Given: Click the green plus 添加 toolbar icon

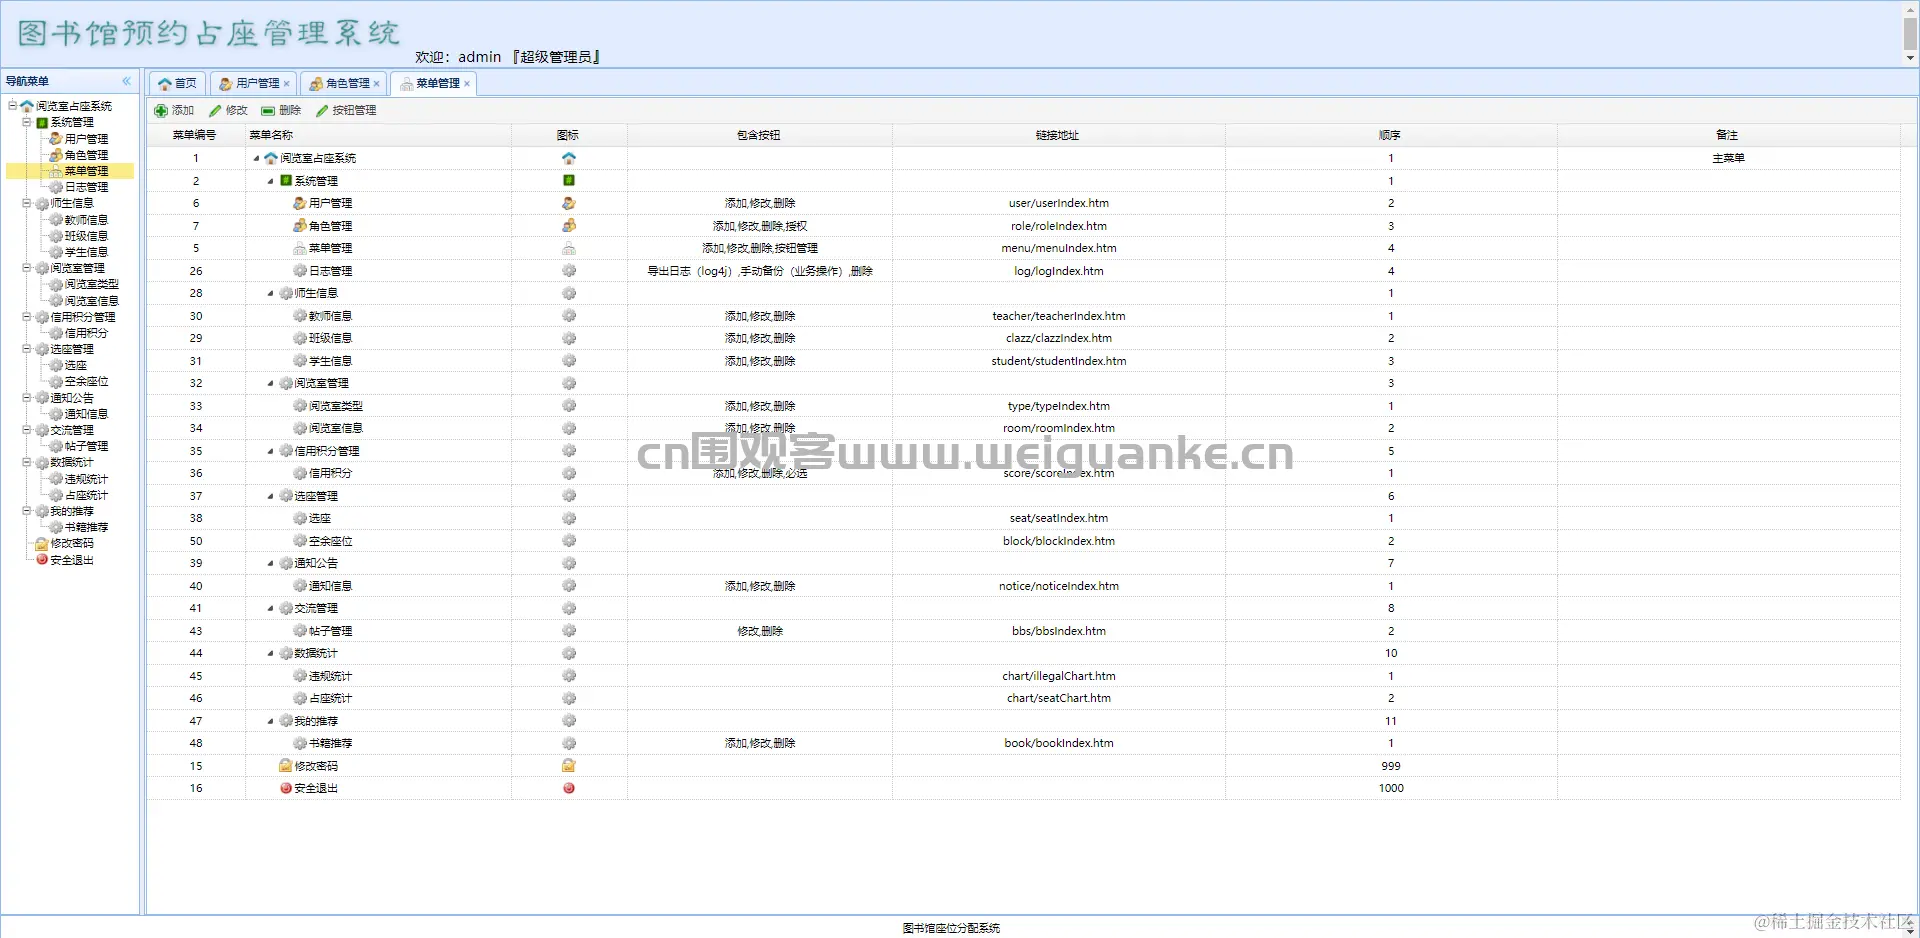Looking at the screenshot, I should [161, 111].
